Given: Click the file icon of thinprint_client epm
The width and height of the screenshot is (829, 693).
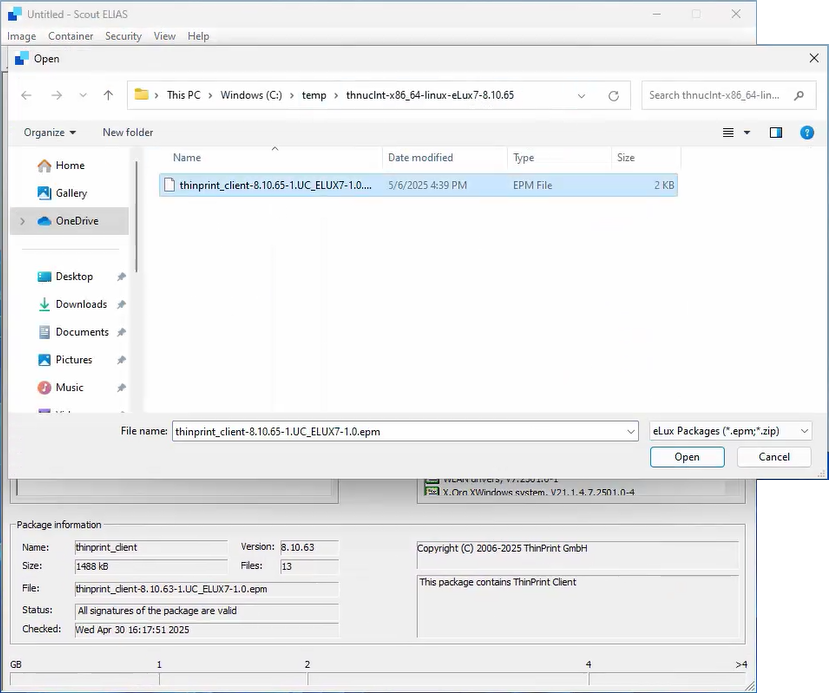Looking at the screenshot, I should 169,185.
